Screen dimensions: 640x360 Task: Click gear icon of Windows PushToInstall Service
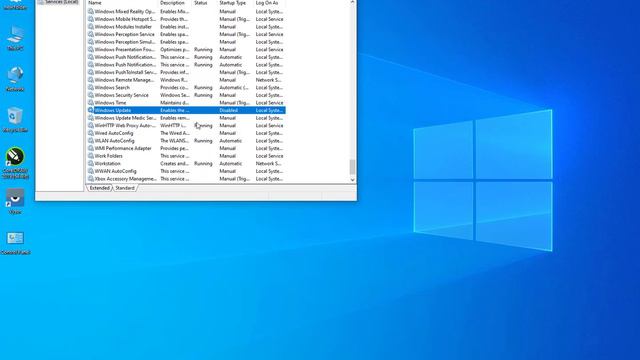91,72
